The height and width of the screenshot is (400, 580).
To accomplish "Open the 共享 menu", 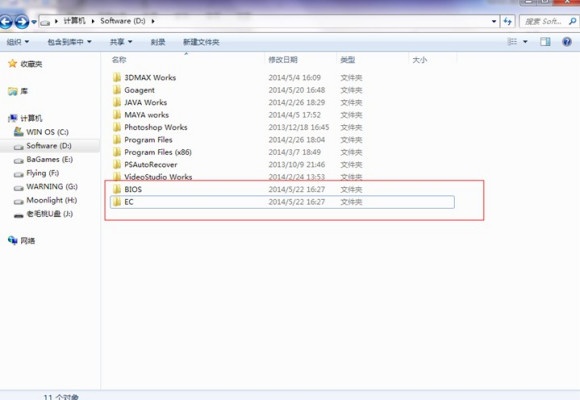I will click(121, 42).
